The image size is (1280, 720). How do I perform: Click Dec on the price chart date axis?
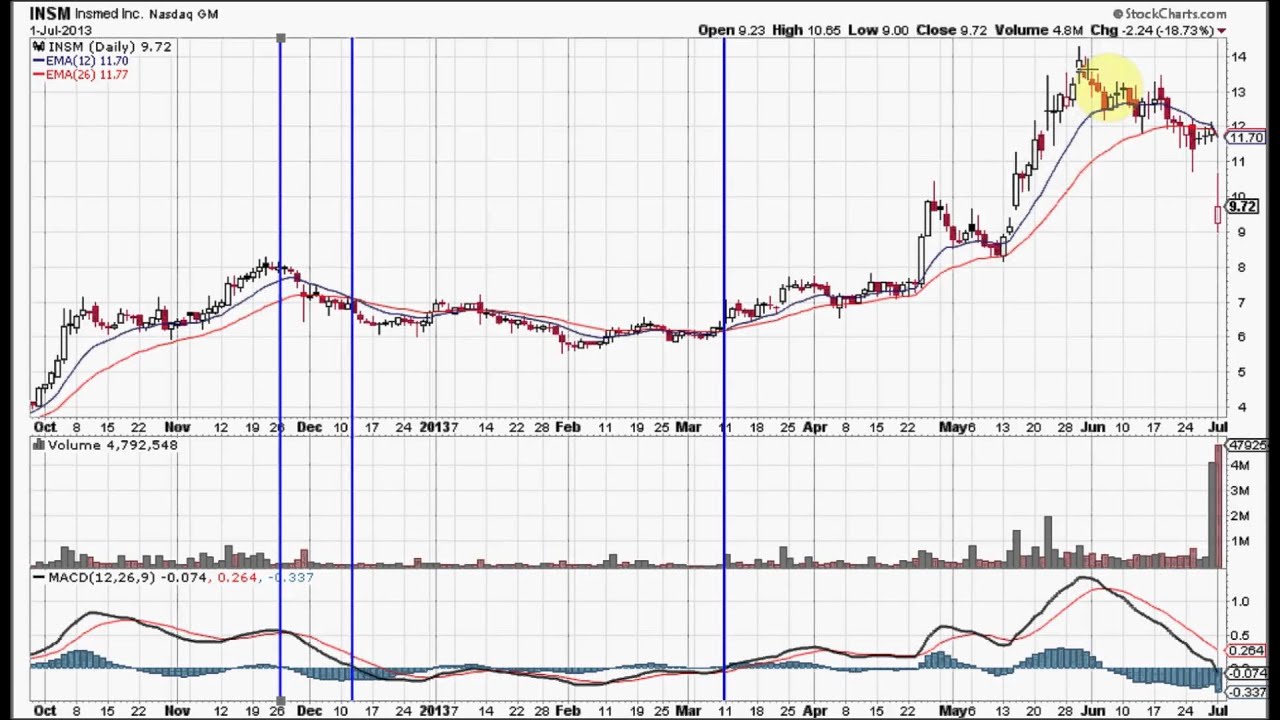point(309,427)
